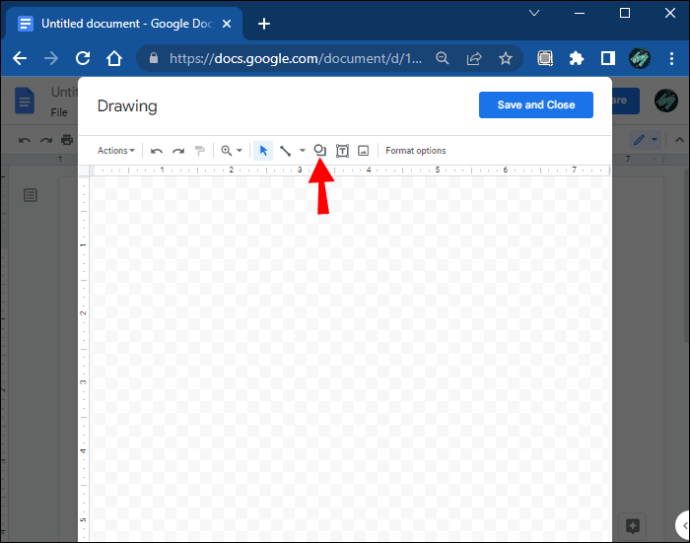Show the document outline

pyautogui.click(x=30, y=195)
